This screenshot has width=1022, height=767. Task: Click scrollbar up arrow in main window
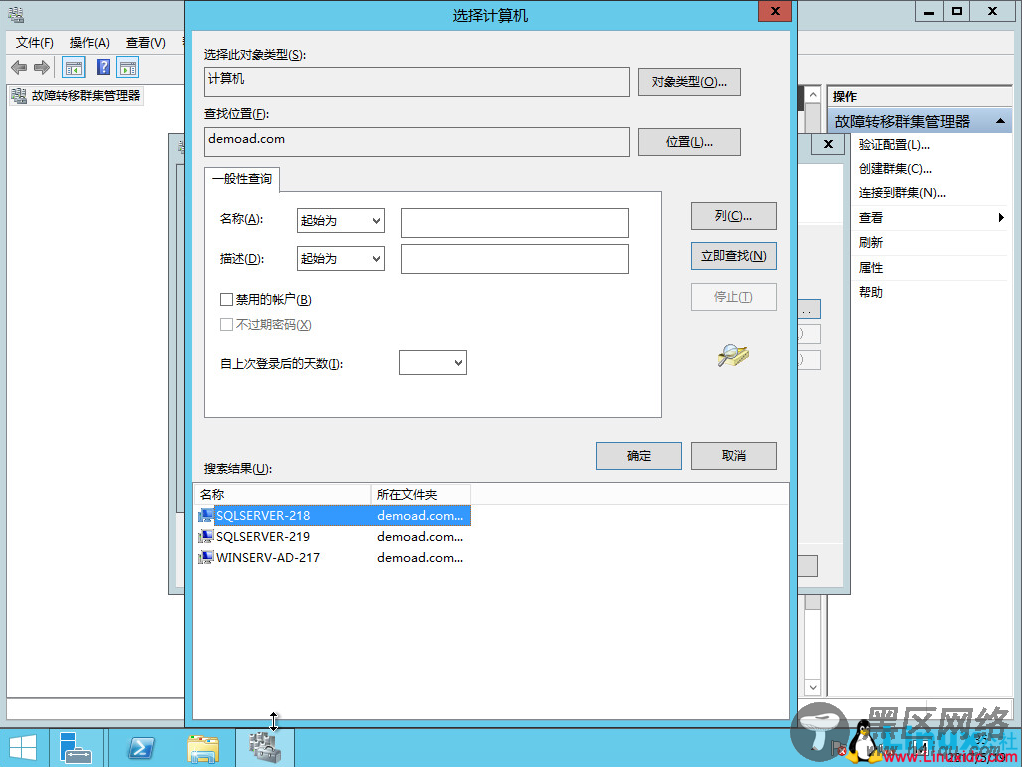(813, 95)
